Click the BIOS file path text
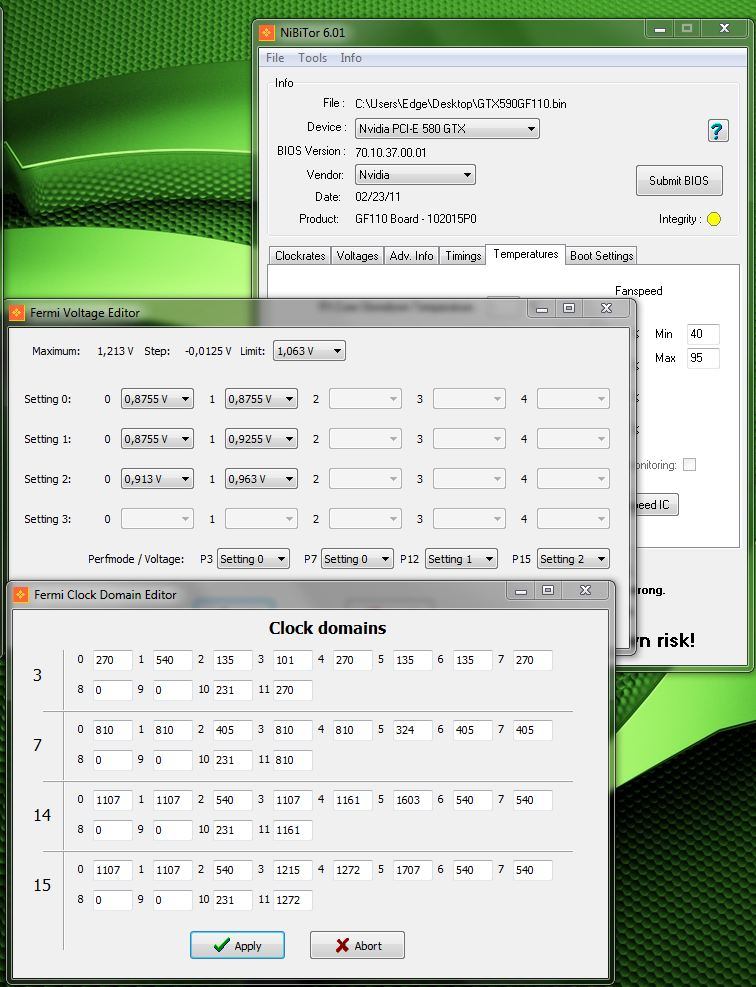756x987 pixels. [461, 104]
